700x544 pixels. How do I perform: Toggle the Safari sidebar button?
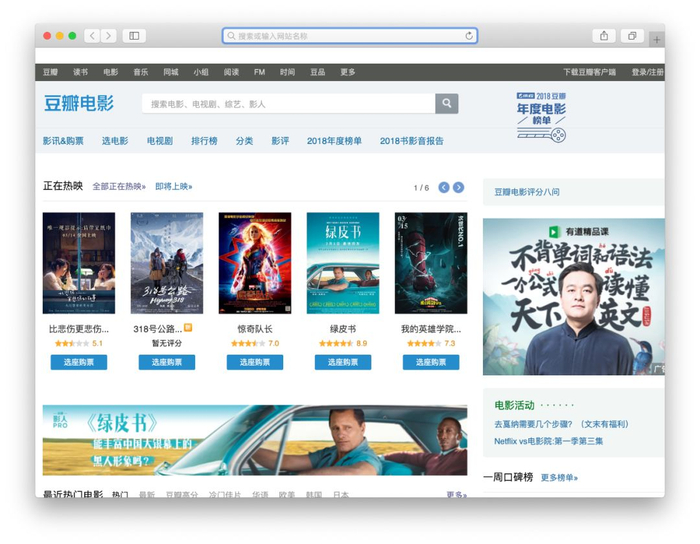point(134,36)
